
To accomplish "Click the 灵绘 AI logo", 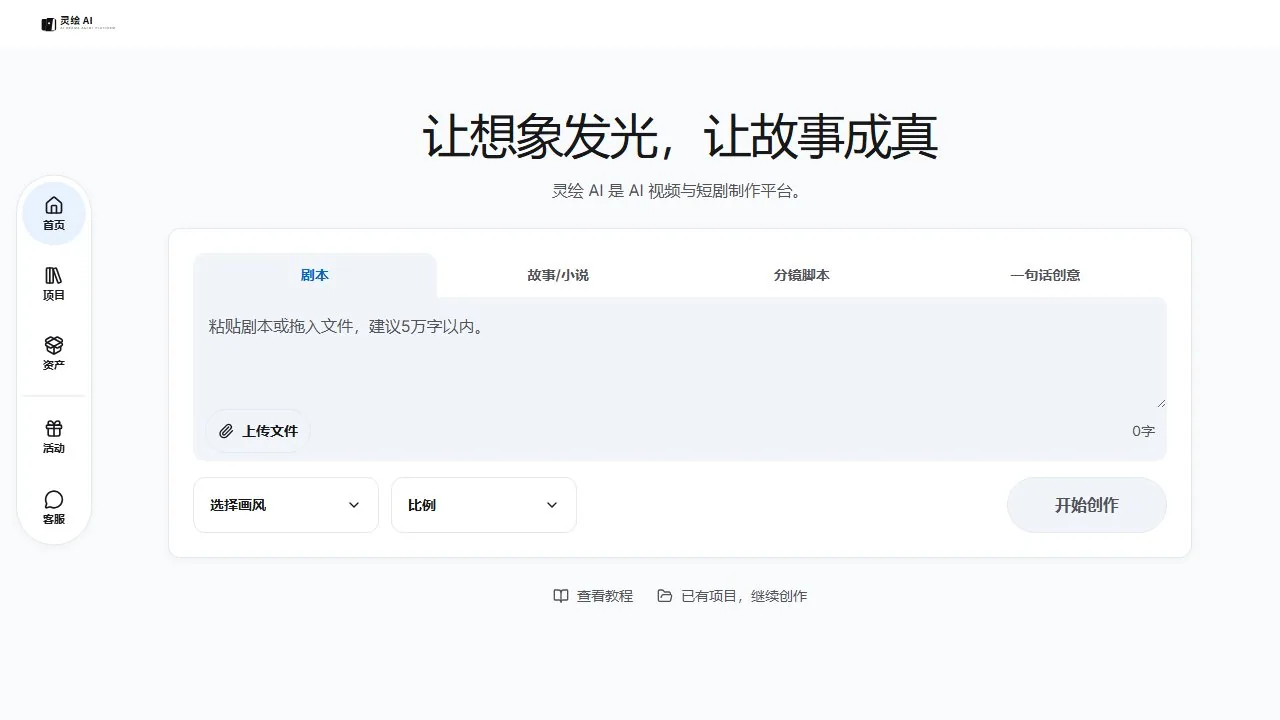I will (78, 23).
